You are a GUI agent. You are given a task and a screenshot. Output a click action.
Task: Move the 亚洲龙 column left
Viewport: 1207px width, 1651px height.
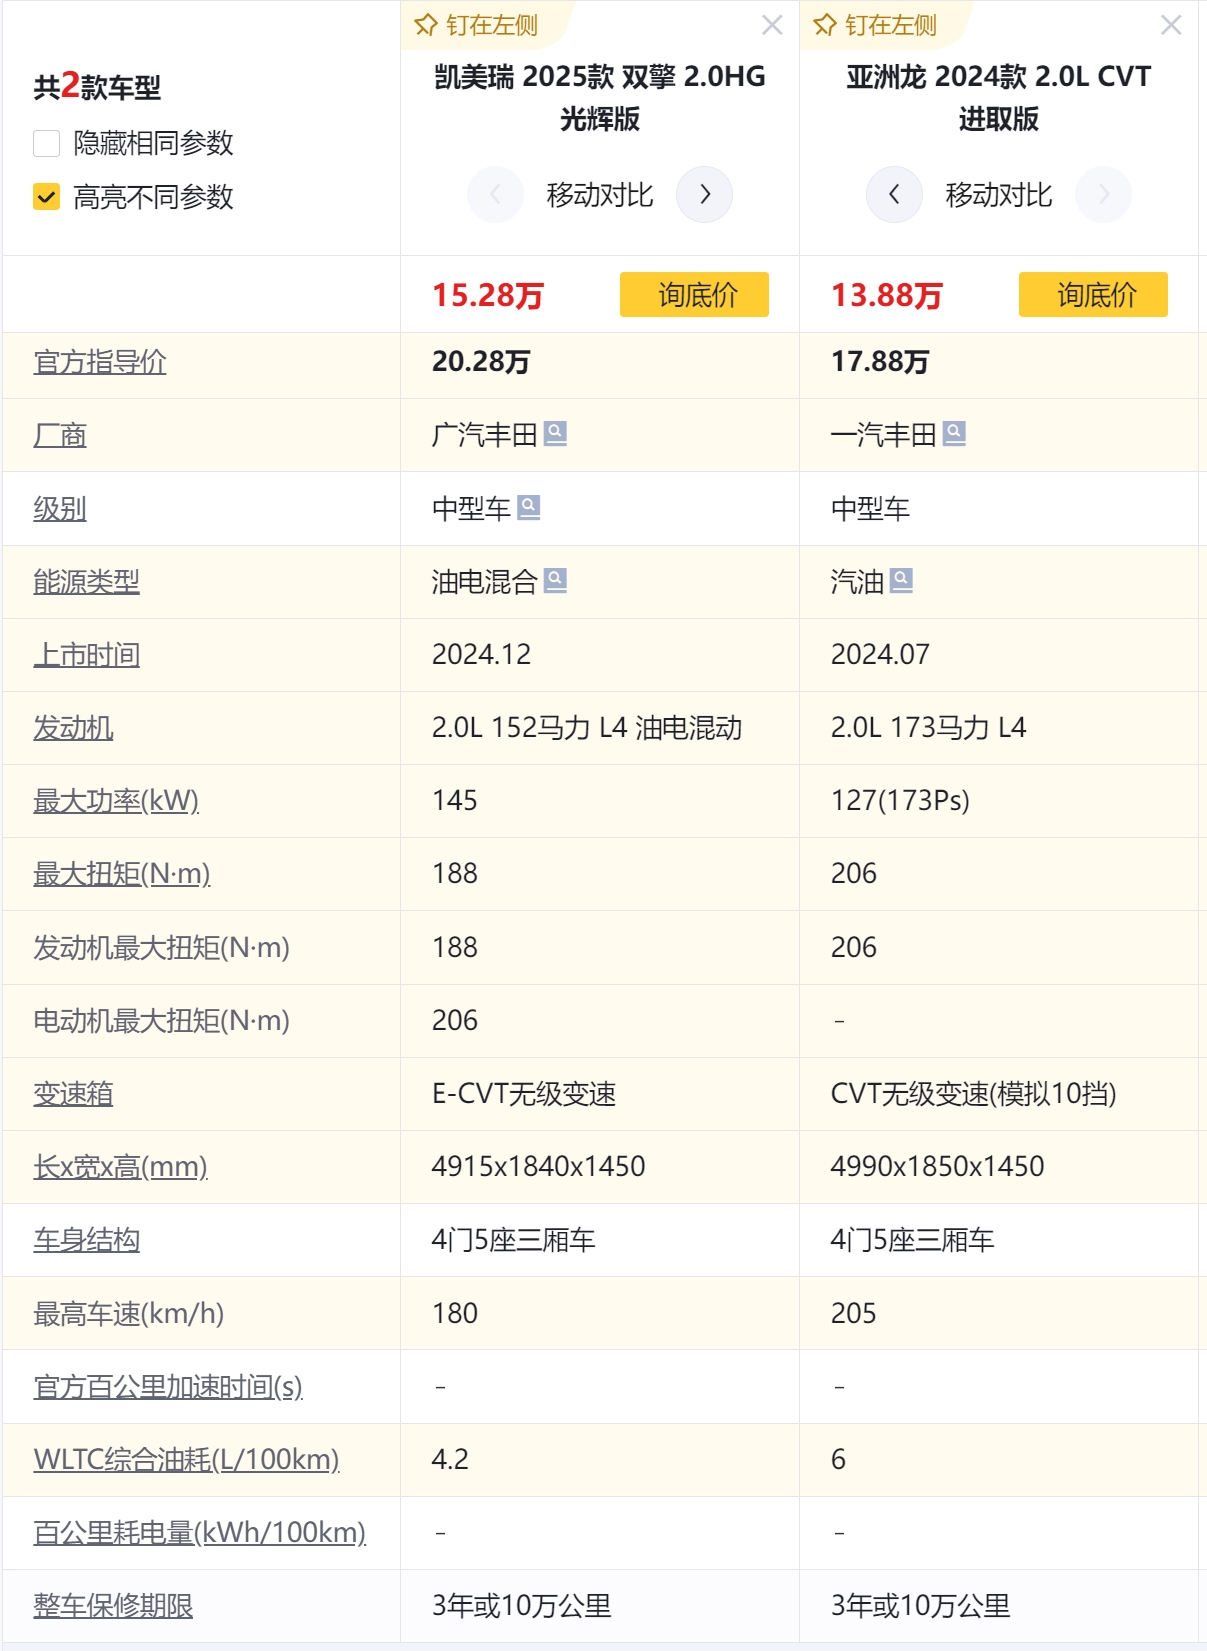tap(894, 194)
